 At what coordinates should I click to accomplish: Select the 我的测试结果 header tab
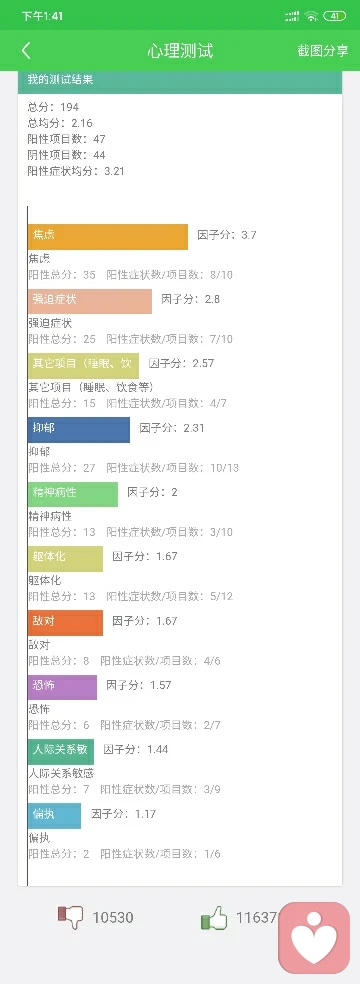pos(180,82)
